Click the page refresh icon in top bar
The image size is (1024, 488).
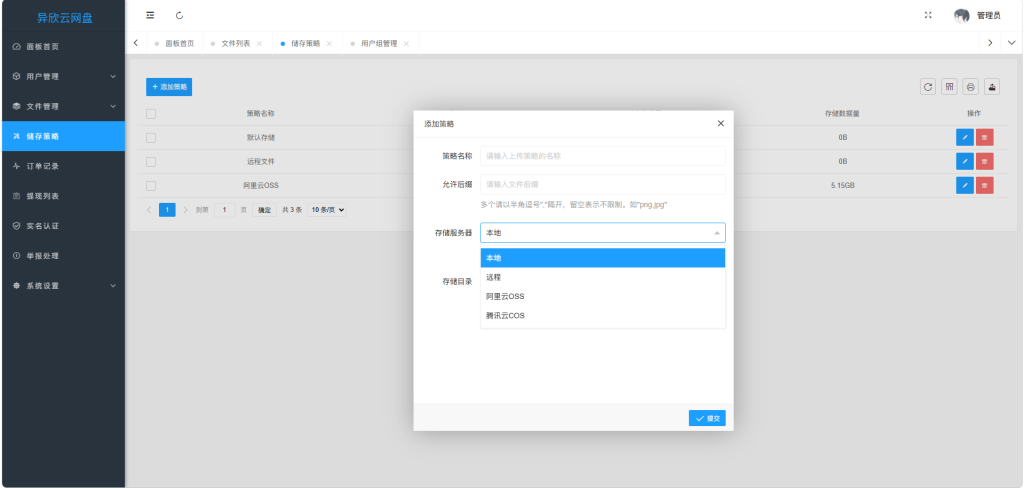pos(179,15)
